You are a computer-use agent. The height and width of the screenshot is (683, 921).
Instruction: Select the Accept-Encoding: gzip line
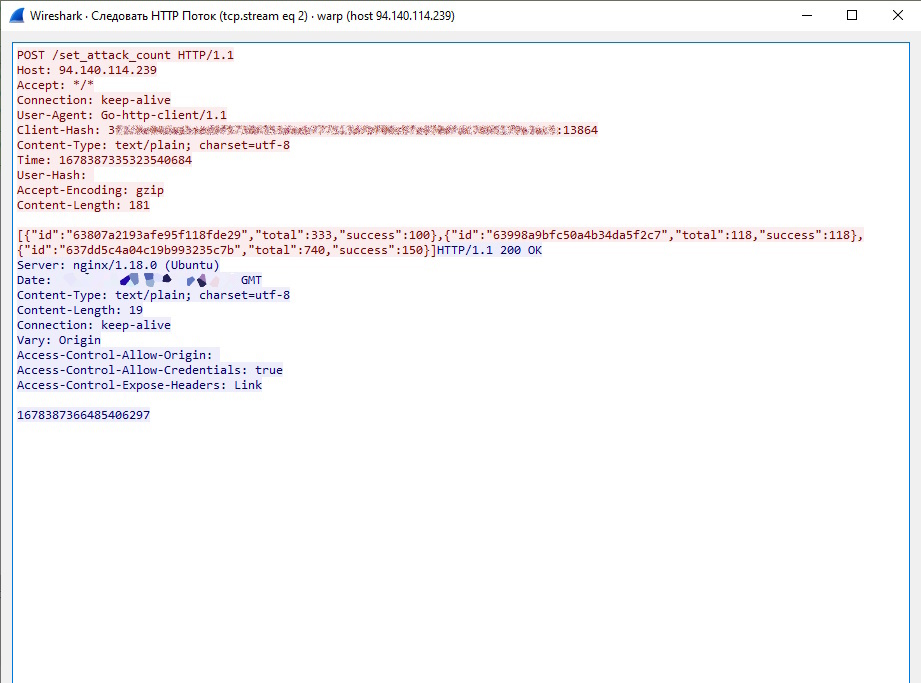click(x=90, y=190)
